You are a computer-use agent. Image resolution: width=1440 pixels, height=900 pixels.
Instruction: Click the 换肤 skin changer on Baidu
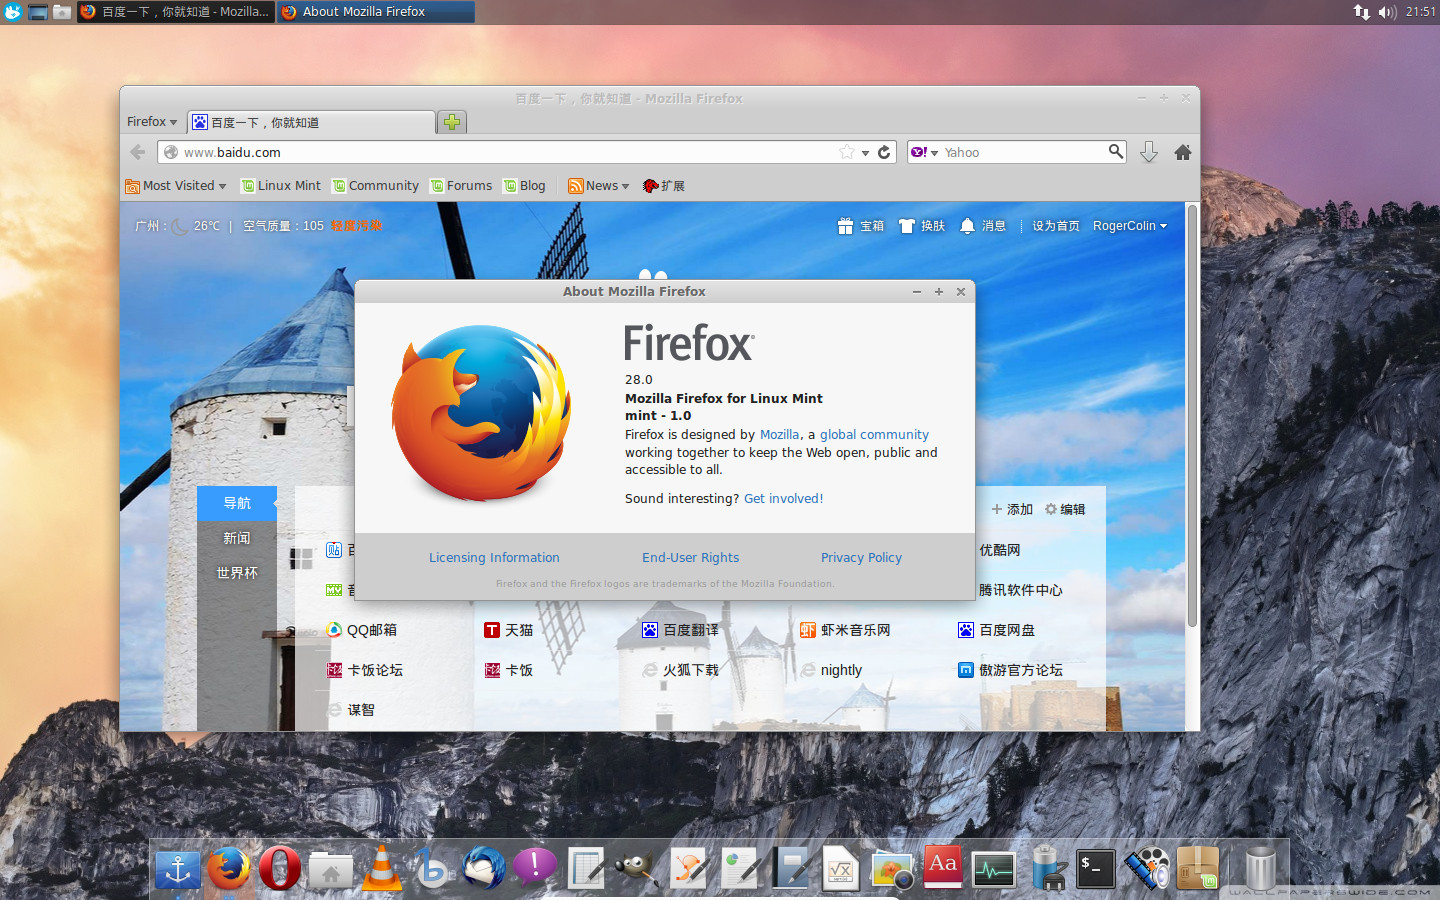tap(922, 226)
